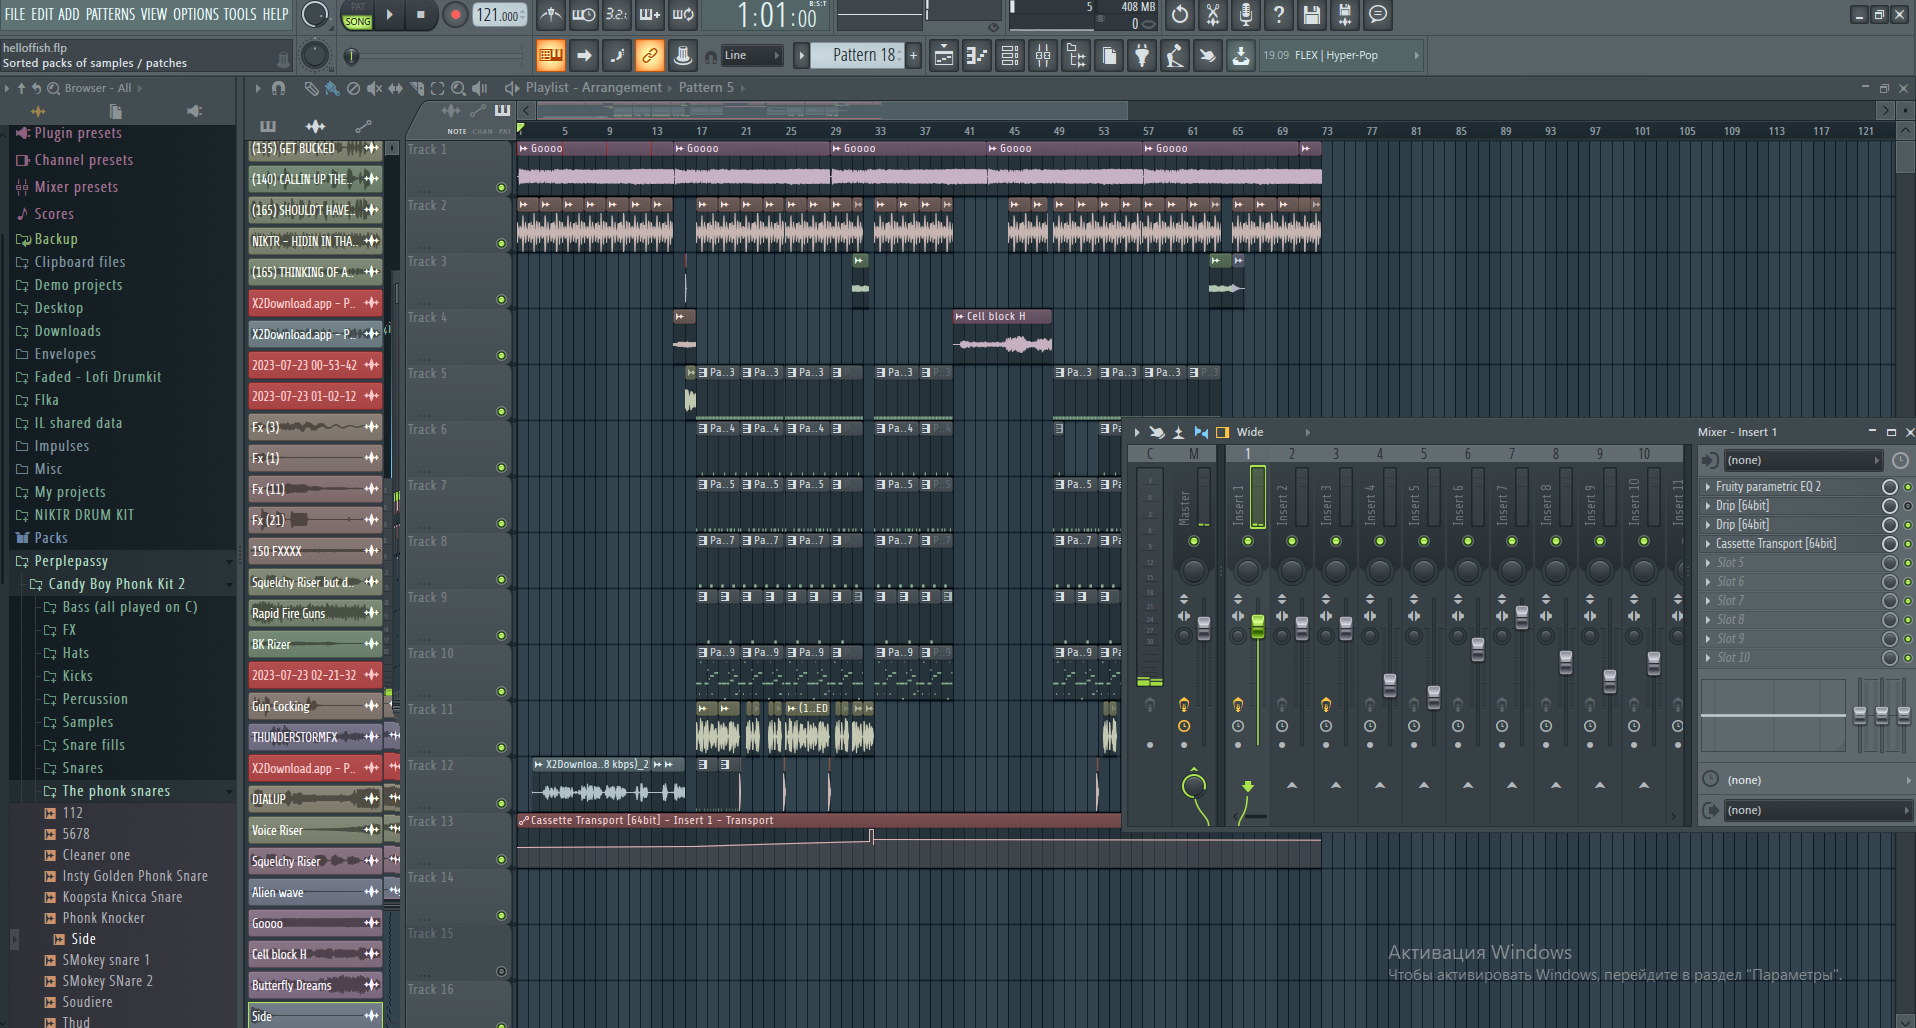
Task: Click the Play button
Action: click(x=390, y=15)
